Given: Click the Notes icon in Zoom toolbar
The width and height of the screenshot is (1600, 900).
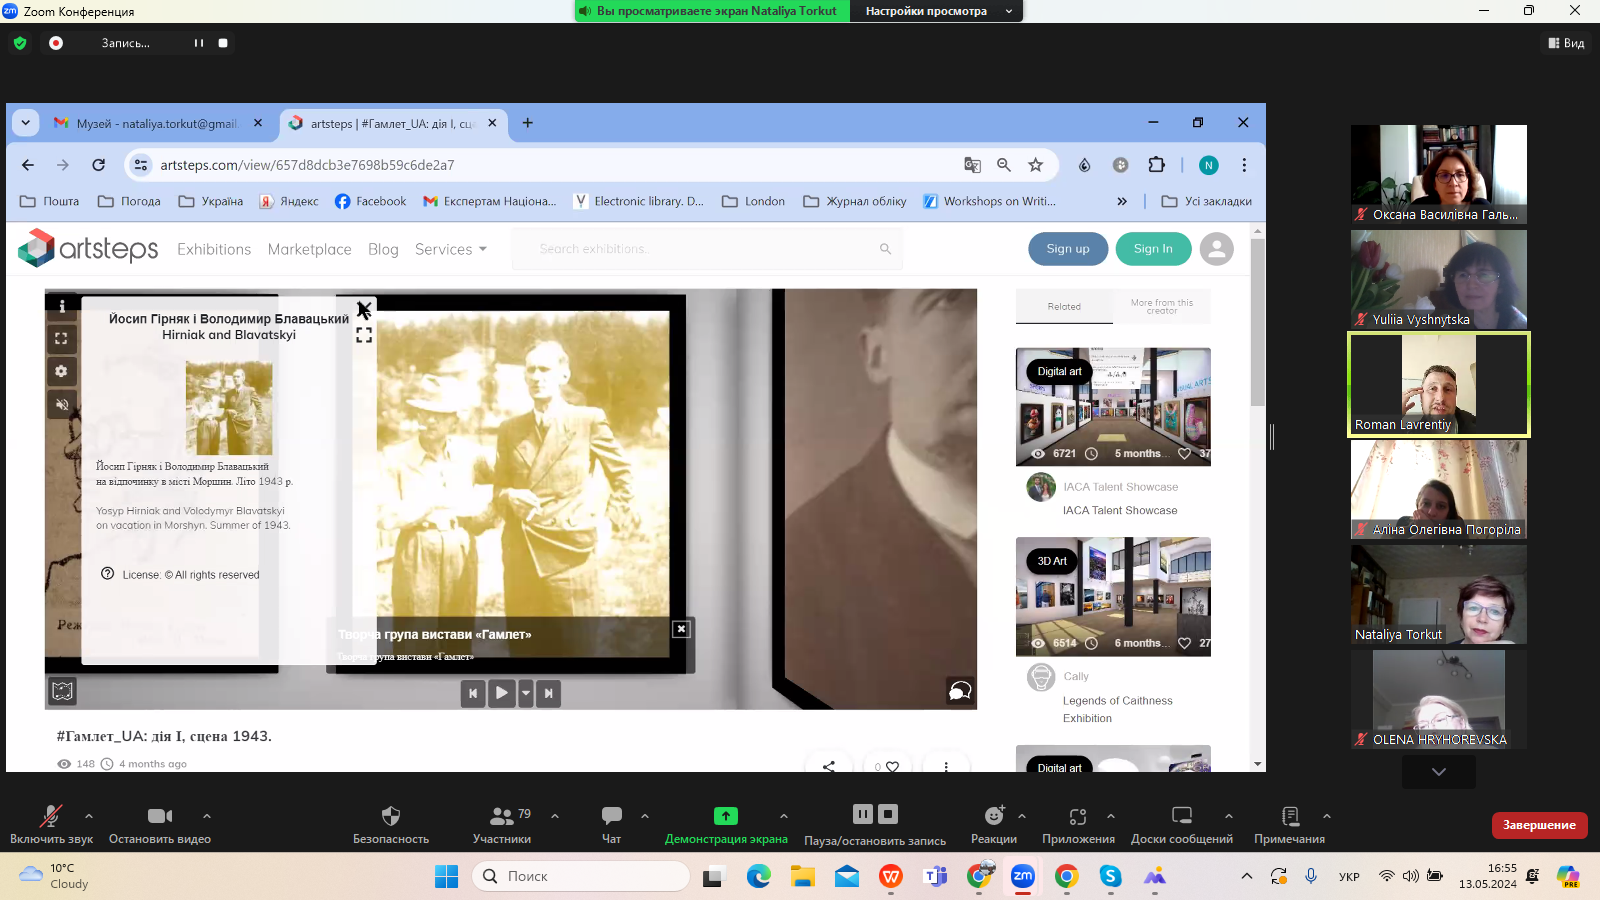Looking at the screenshot, I should click(1289, 816).
